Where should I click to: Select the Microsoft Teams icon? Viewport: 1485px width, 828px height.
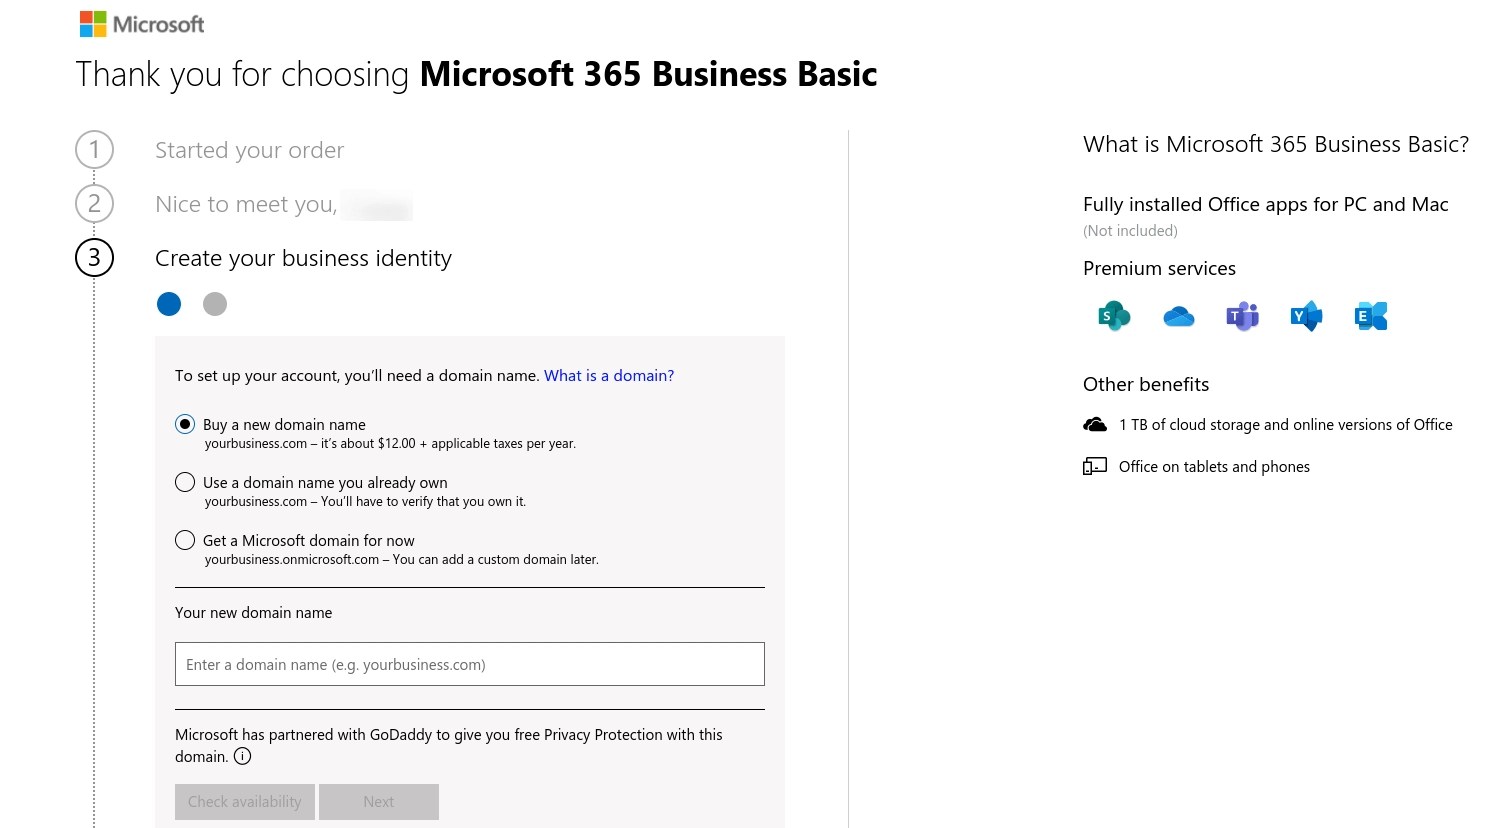point(1242,315)
